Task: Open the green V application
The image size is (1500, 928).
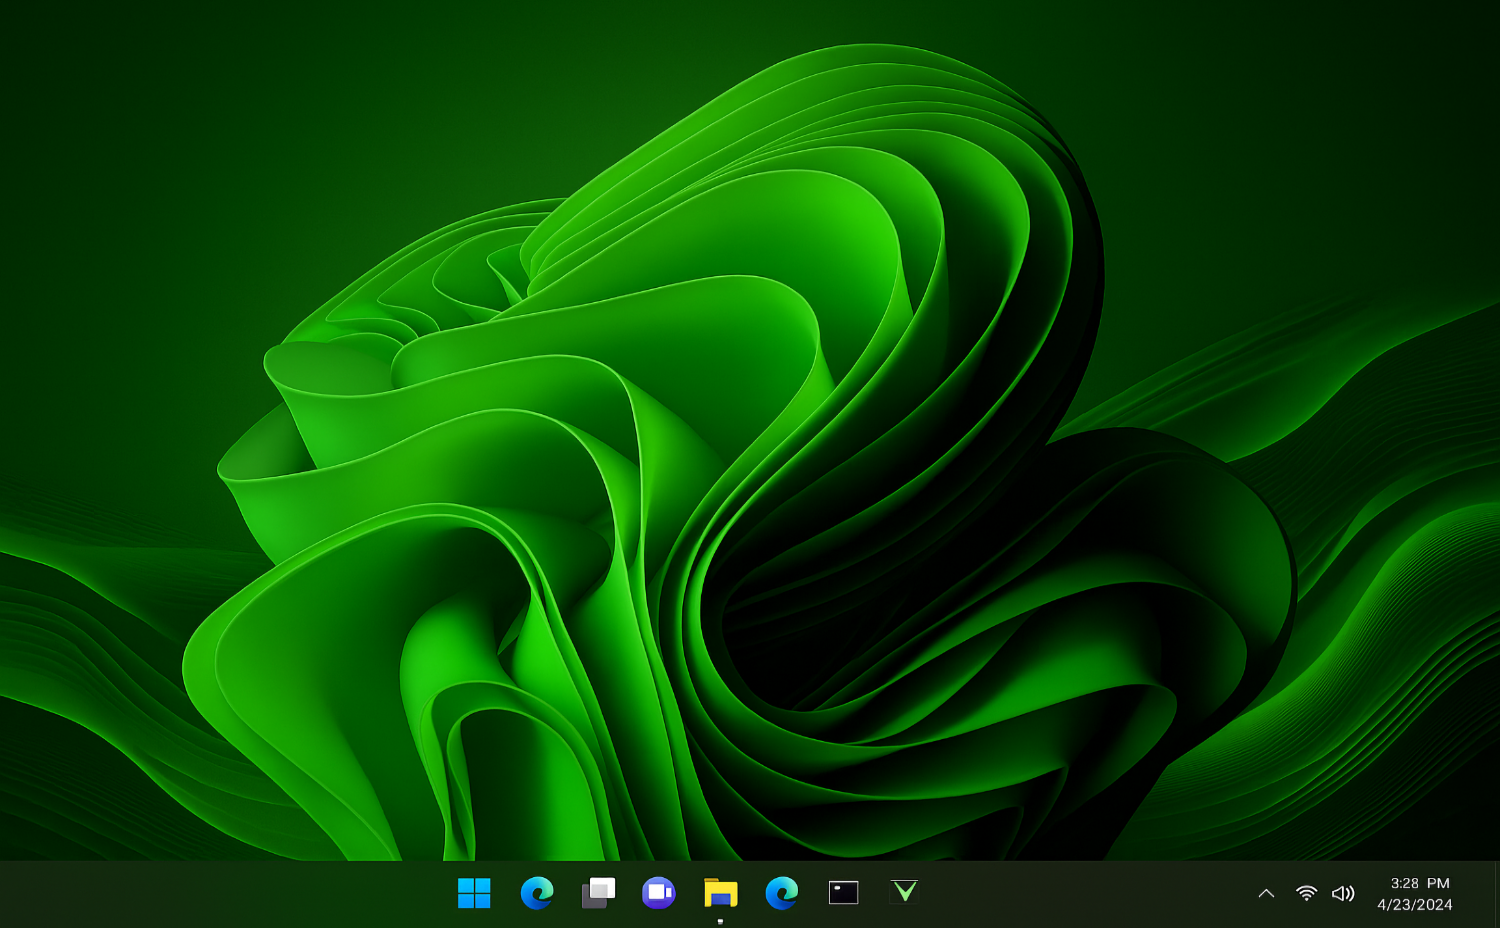Action: click(904, 893)
